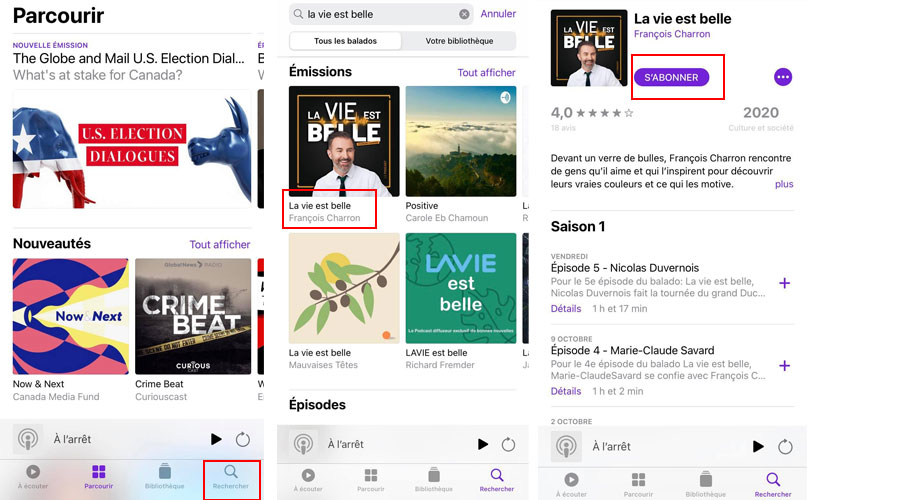Select The Globe and Mail U.S. Election title
900x500 pixels.
129,59
